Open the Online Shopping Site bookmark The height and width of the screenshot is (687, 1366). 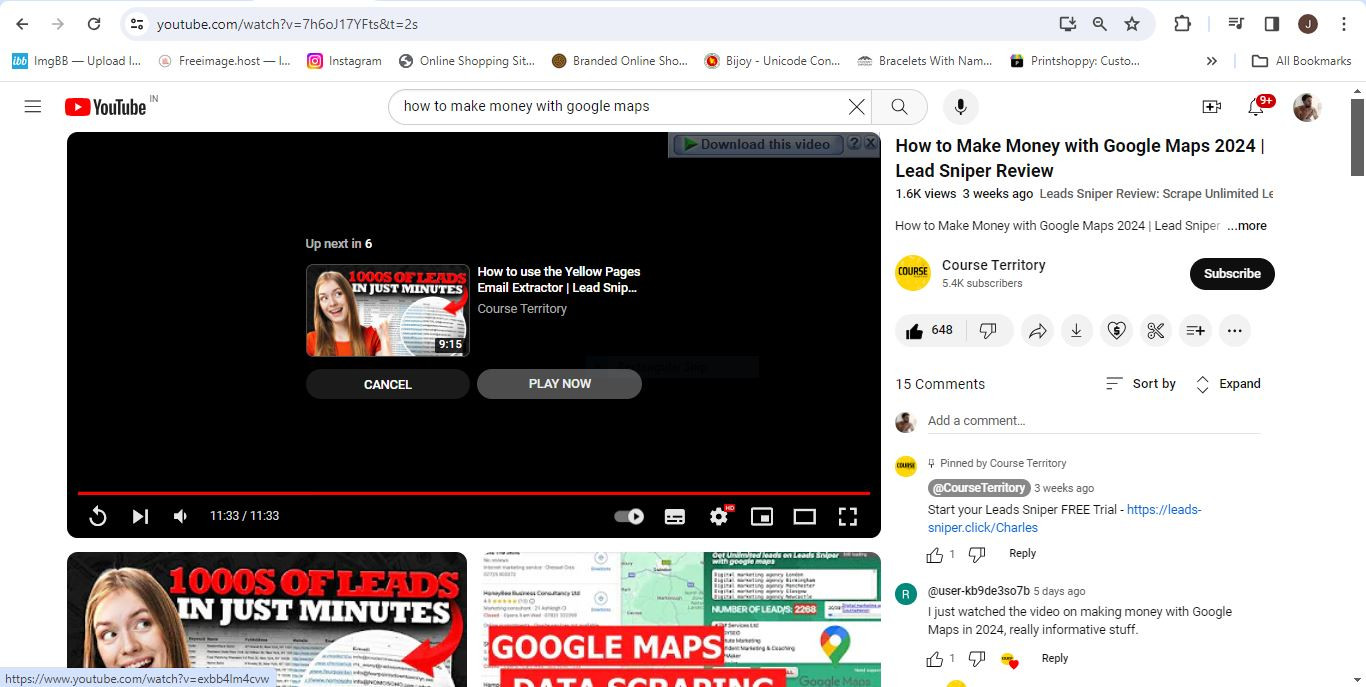tap(466, 61)
